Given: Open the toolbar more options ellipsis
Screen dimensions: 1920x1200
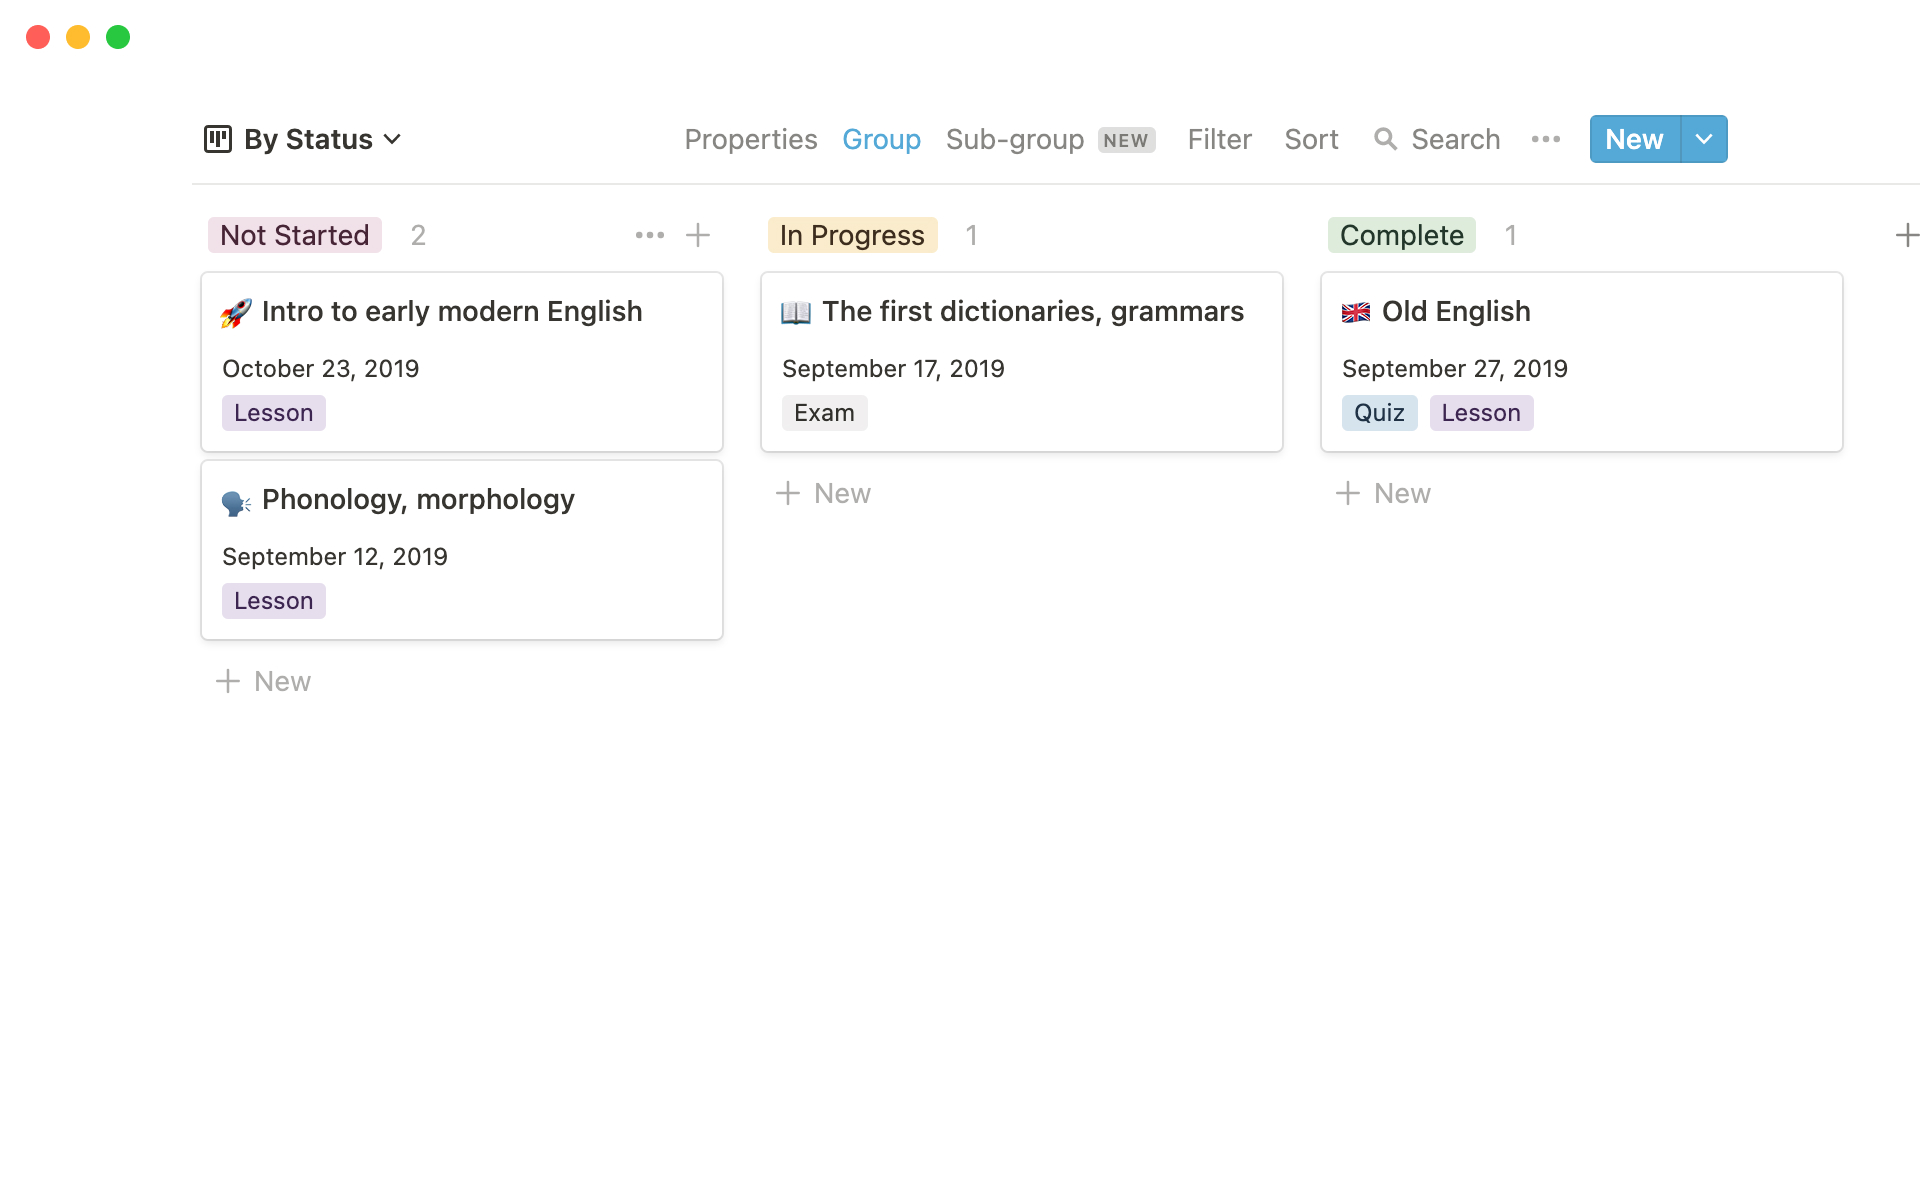Looking at the screenshot, I should click(x=1546, y=139).
